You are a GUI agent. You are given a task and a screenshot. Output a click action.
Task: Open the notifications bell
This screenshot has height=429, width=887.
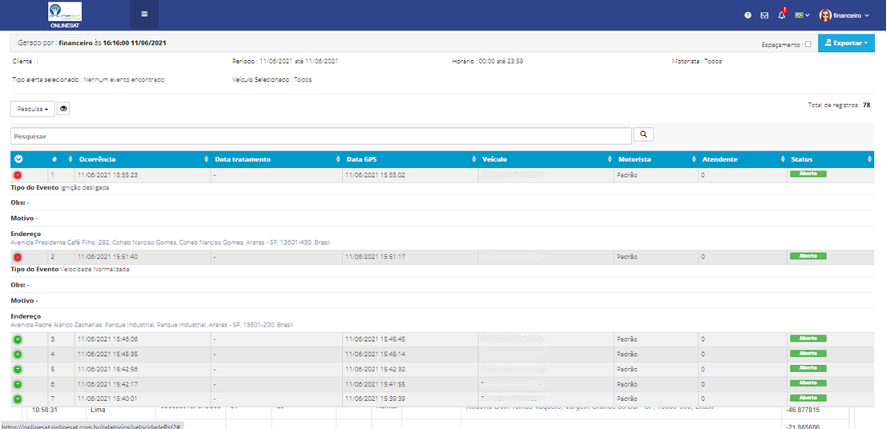782,15
